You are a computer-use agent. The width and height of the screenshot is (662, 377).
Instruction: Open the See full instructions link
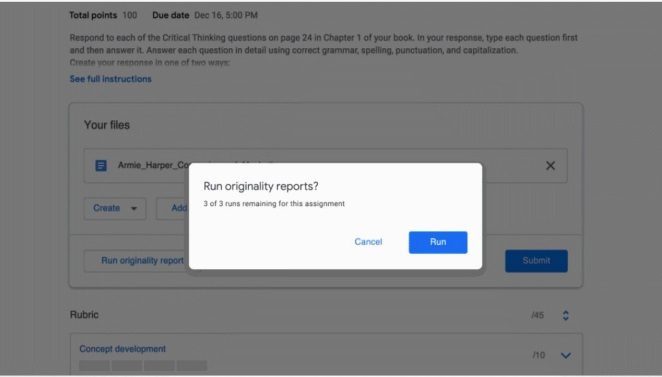(x=110, y=79)
